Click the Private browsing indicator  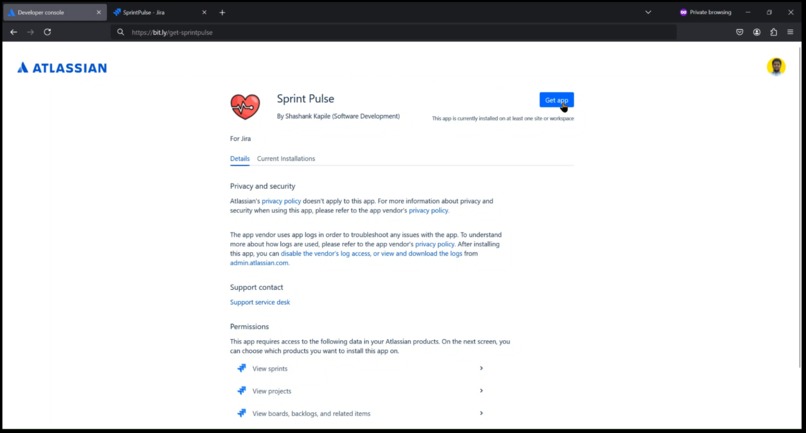(705, 12)
